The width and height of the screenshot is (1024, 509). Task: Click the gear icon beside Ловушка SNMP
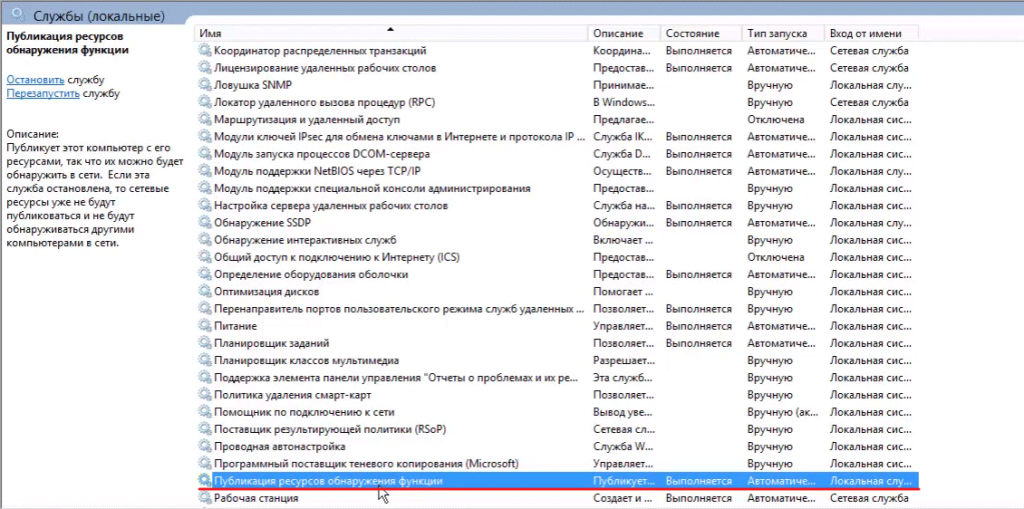point(205,85)
